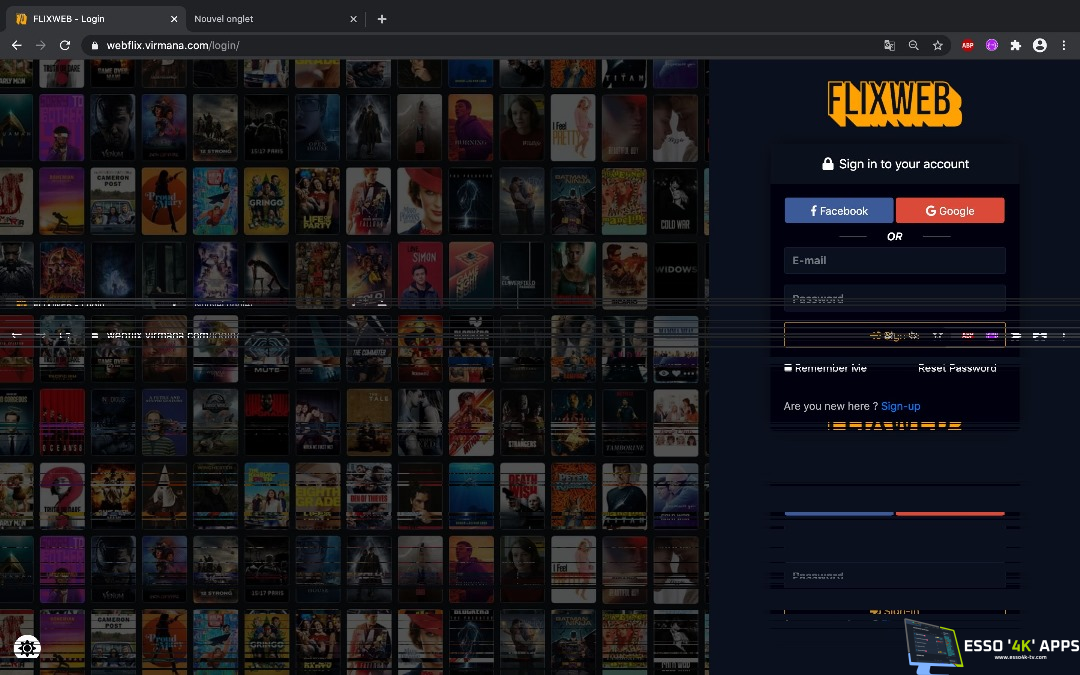Open the Adblock Plus extension
The image size is (1080, 675).
967,45
